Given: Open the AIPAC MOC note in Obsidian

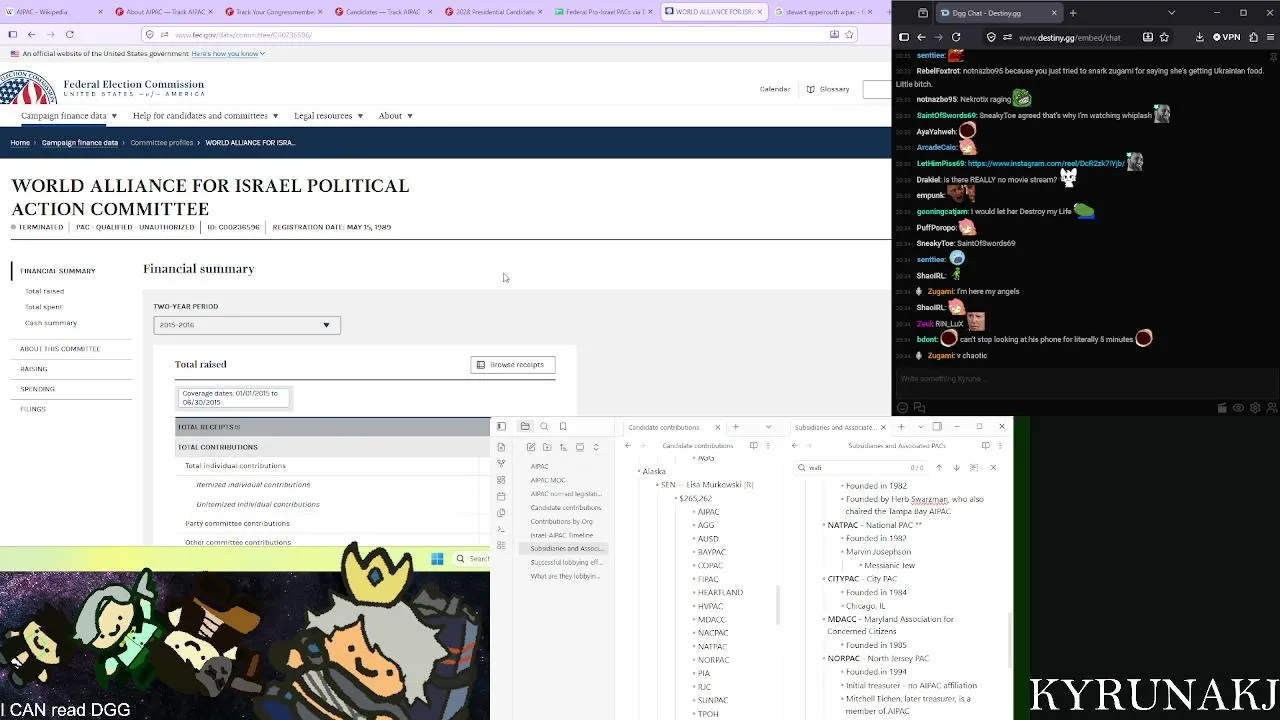Looking at the screenshot, I should click(548, 480).
